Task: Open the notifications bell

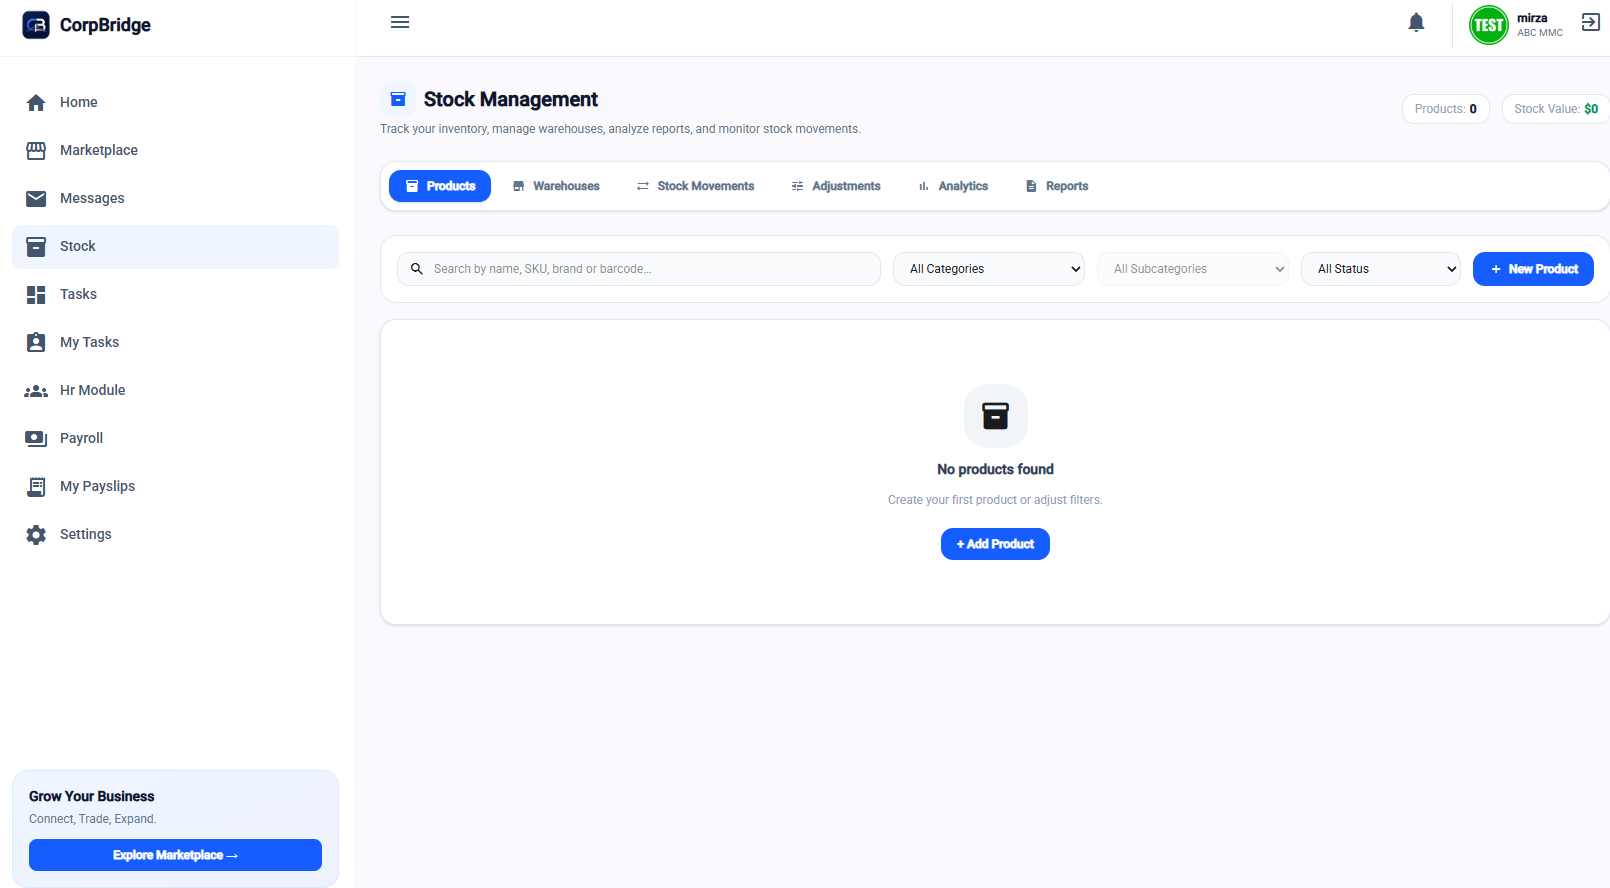Action: tap(1416, 22)
